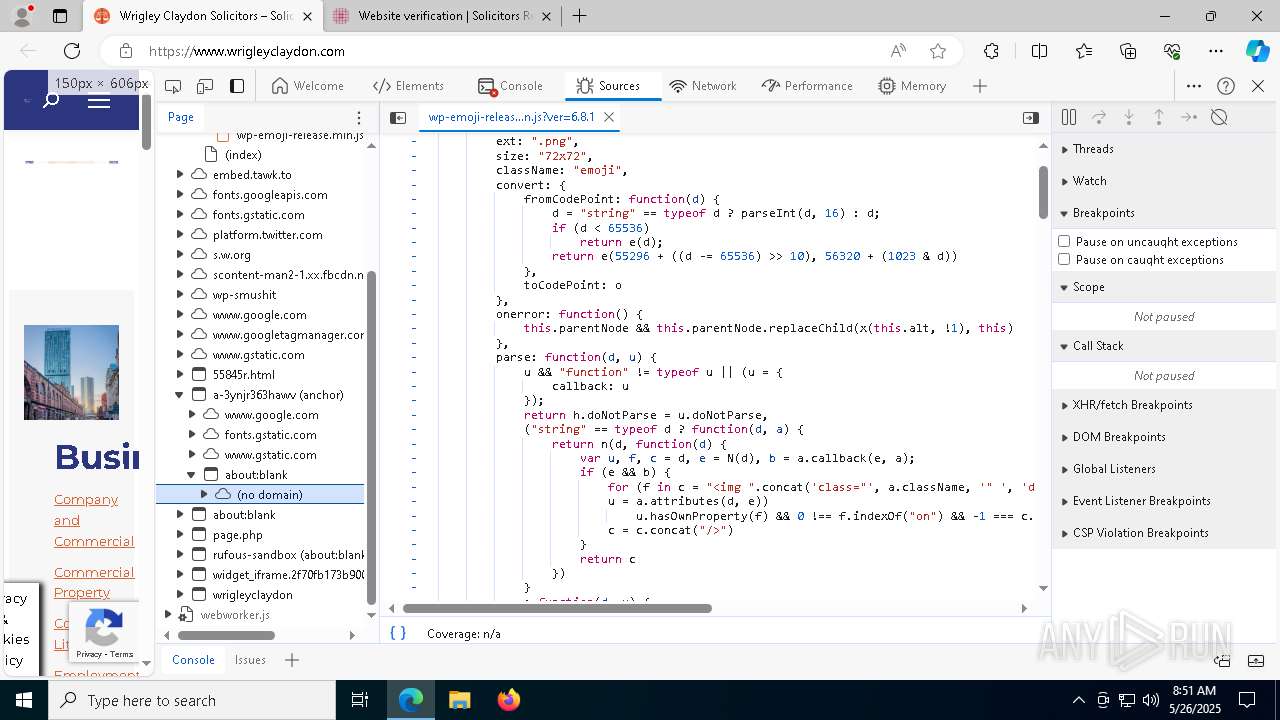This screenshot has height=720, width=1280.
Task: Enable Pause on uncaught exceptions
Action: (x=1064, y=242)
